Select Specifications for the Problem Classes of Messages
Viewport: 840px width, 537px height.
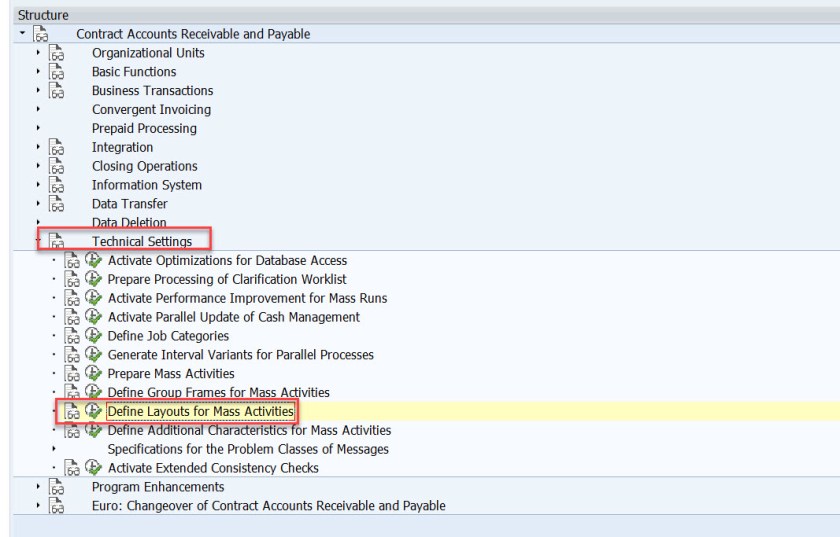coord(248,449)
